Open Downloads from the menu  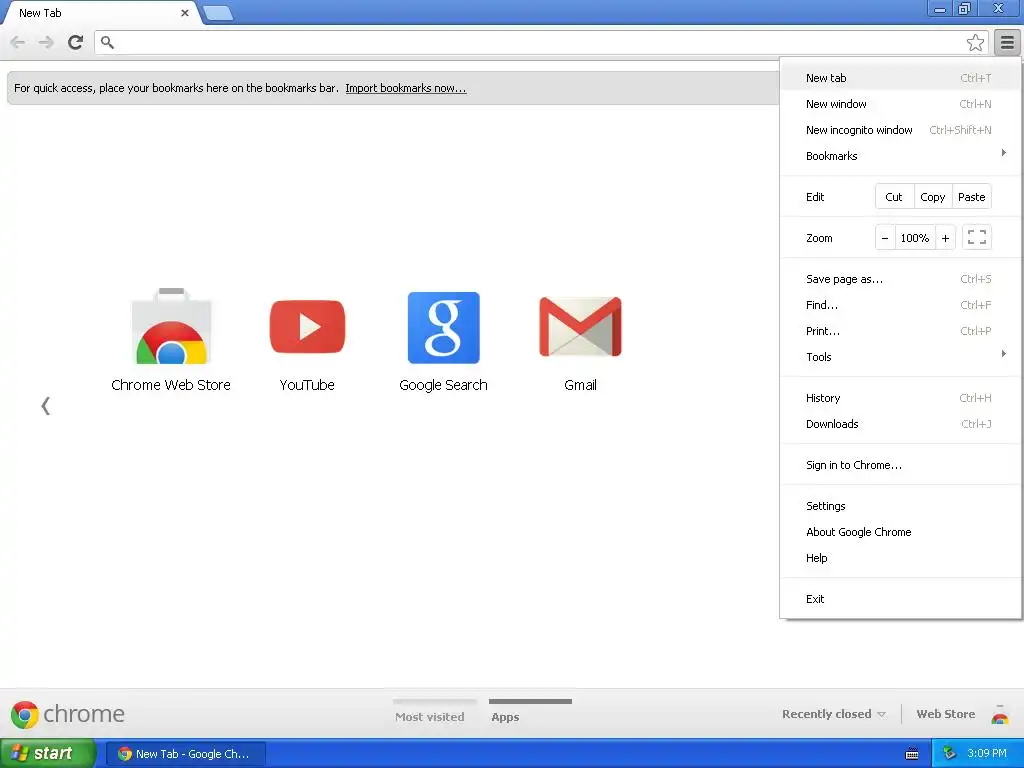[900, 424]
